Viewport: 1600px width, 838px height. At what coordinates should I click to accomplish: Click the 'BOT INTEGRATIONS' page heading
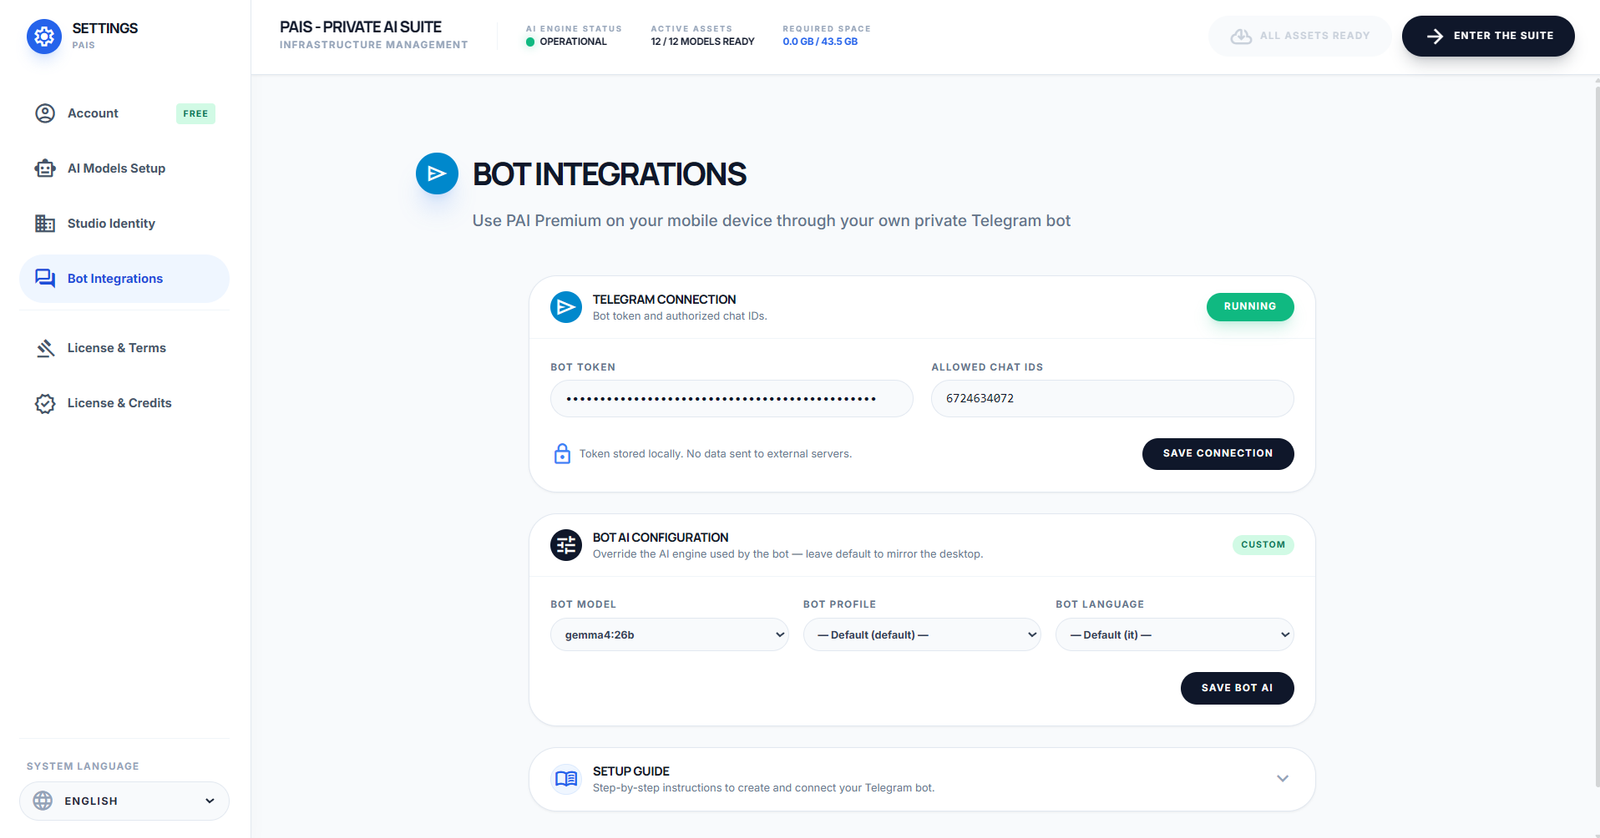[x=609, y=174]
